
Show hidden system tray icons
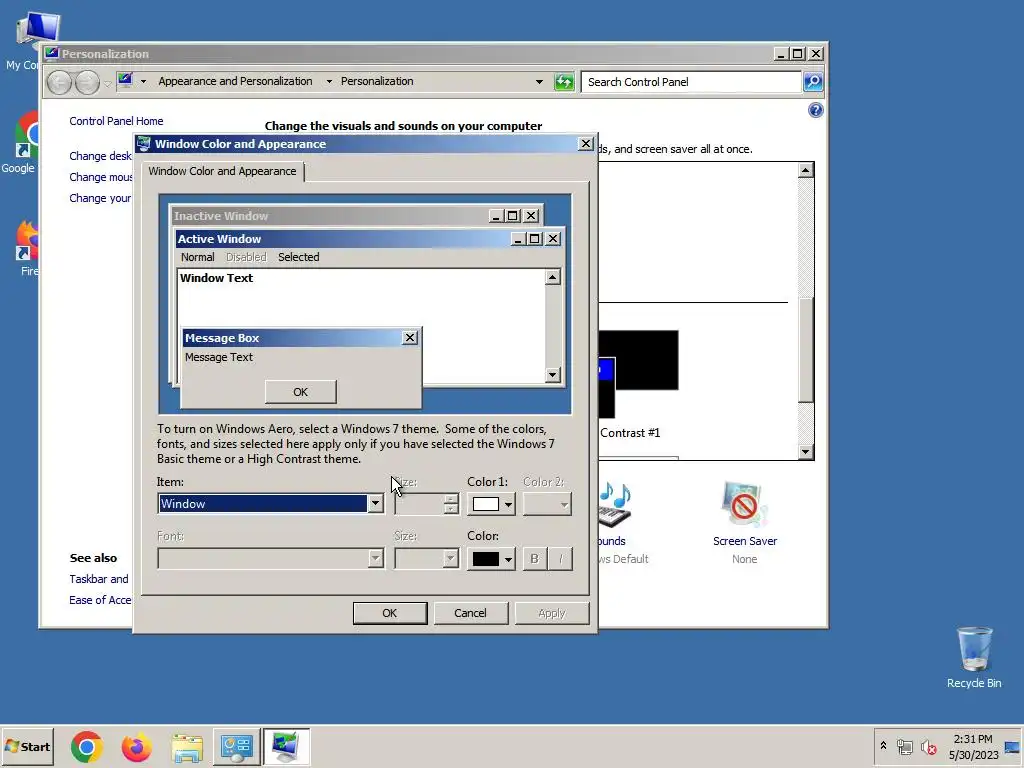pos(883,746)
